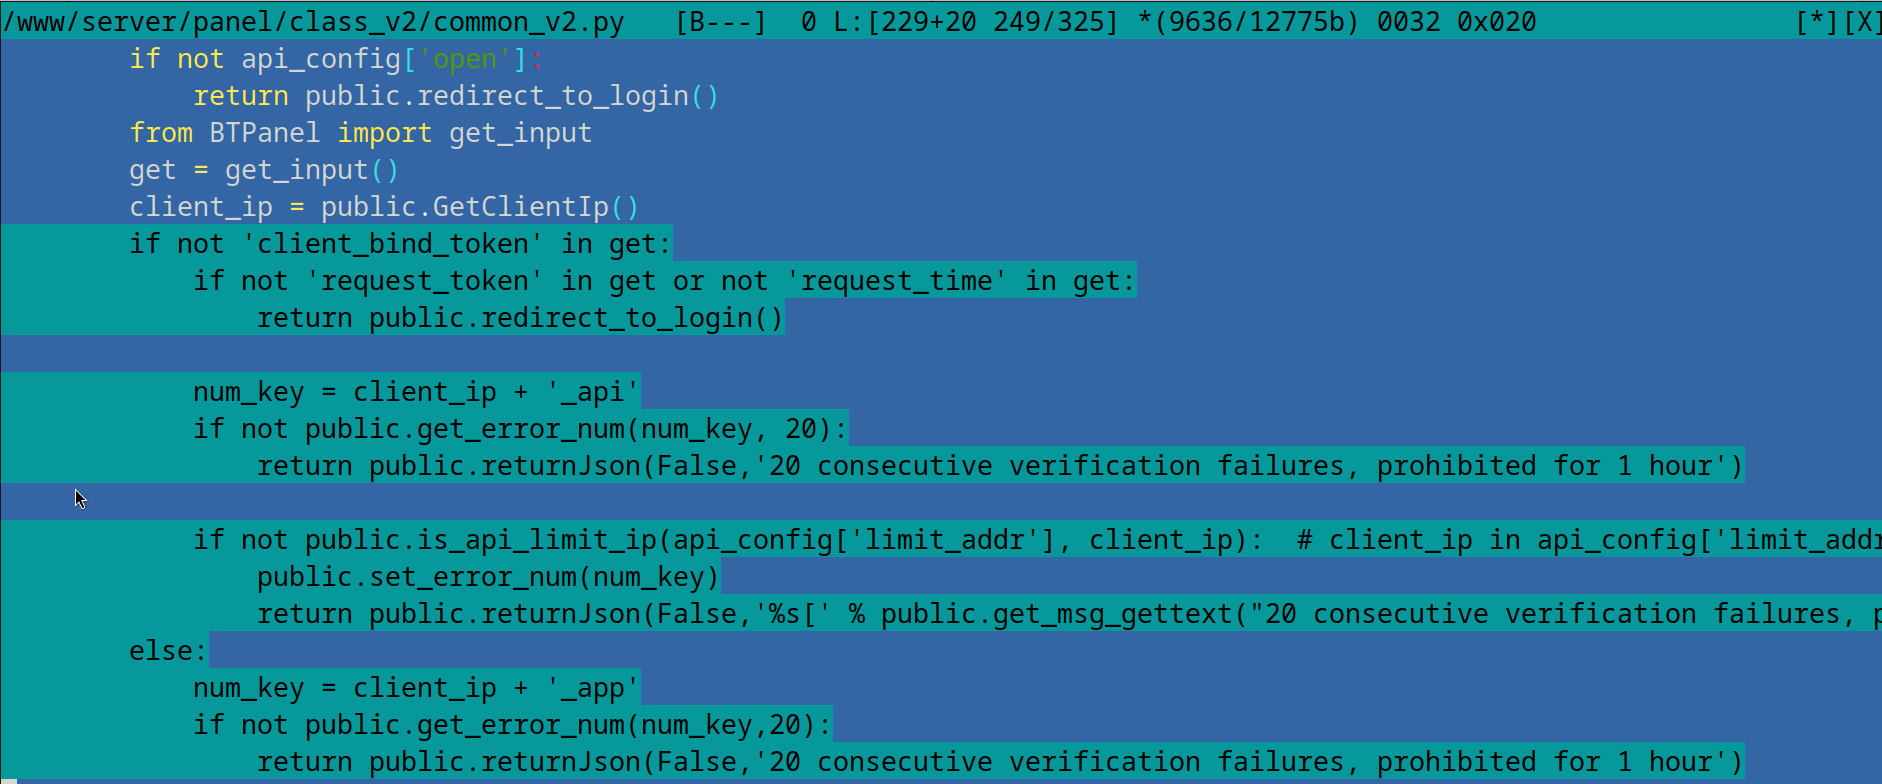Click the 'client_bind_token' string
Screen dimensions: 1882x784
coord(392,244)
